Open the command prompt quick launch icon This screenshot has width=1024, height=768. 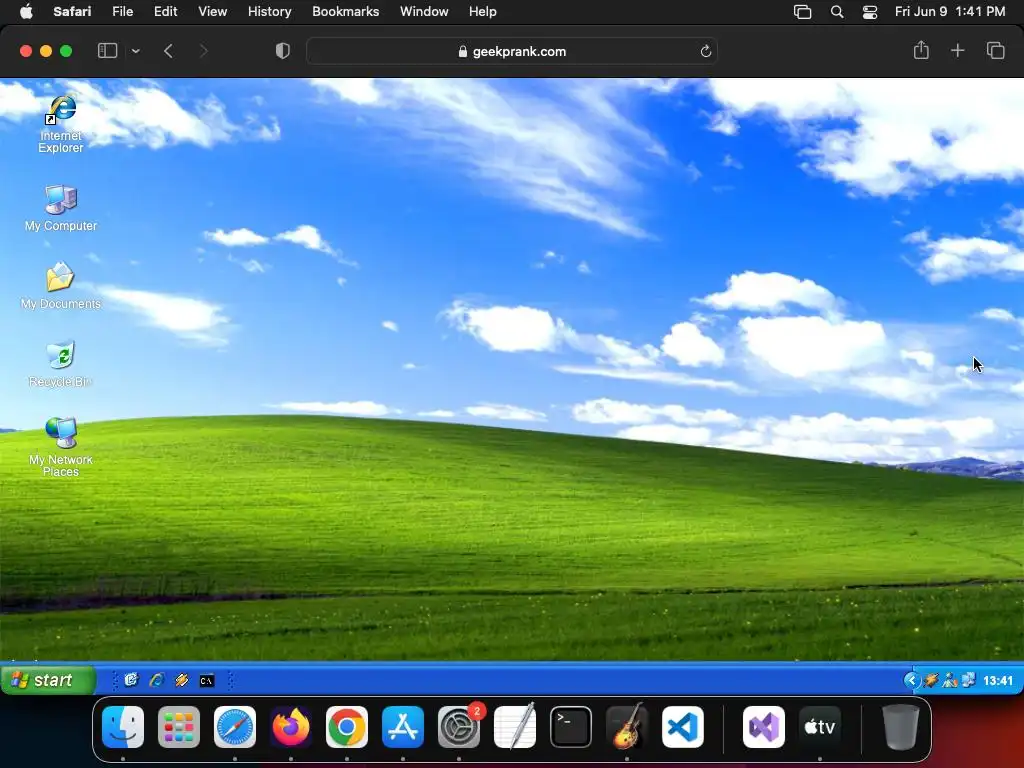click(206, 680)
